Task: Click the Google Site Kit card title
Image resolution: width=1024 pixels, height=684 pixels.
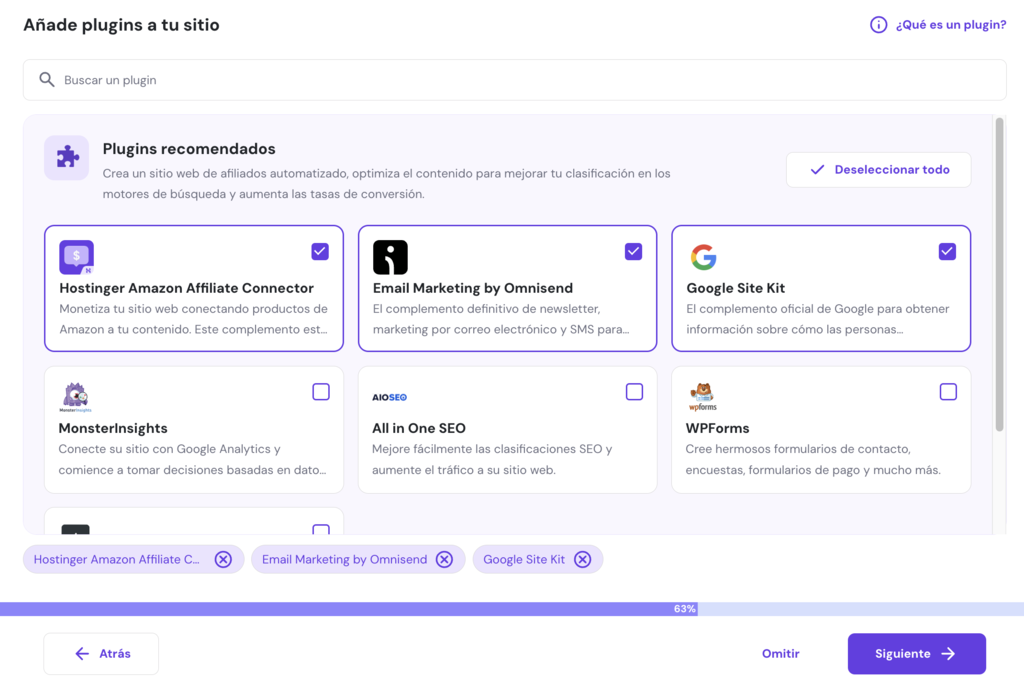Action: click(x=735, y=288)
